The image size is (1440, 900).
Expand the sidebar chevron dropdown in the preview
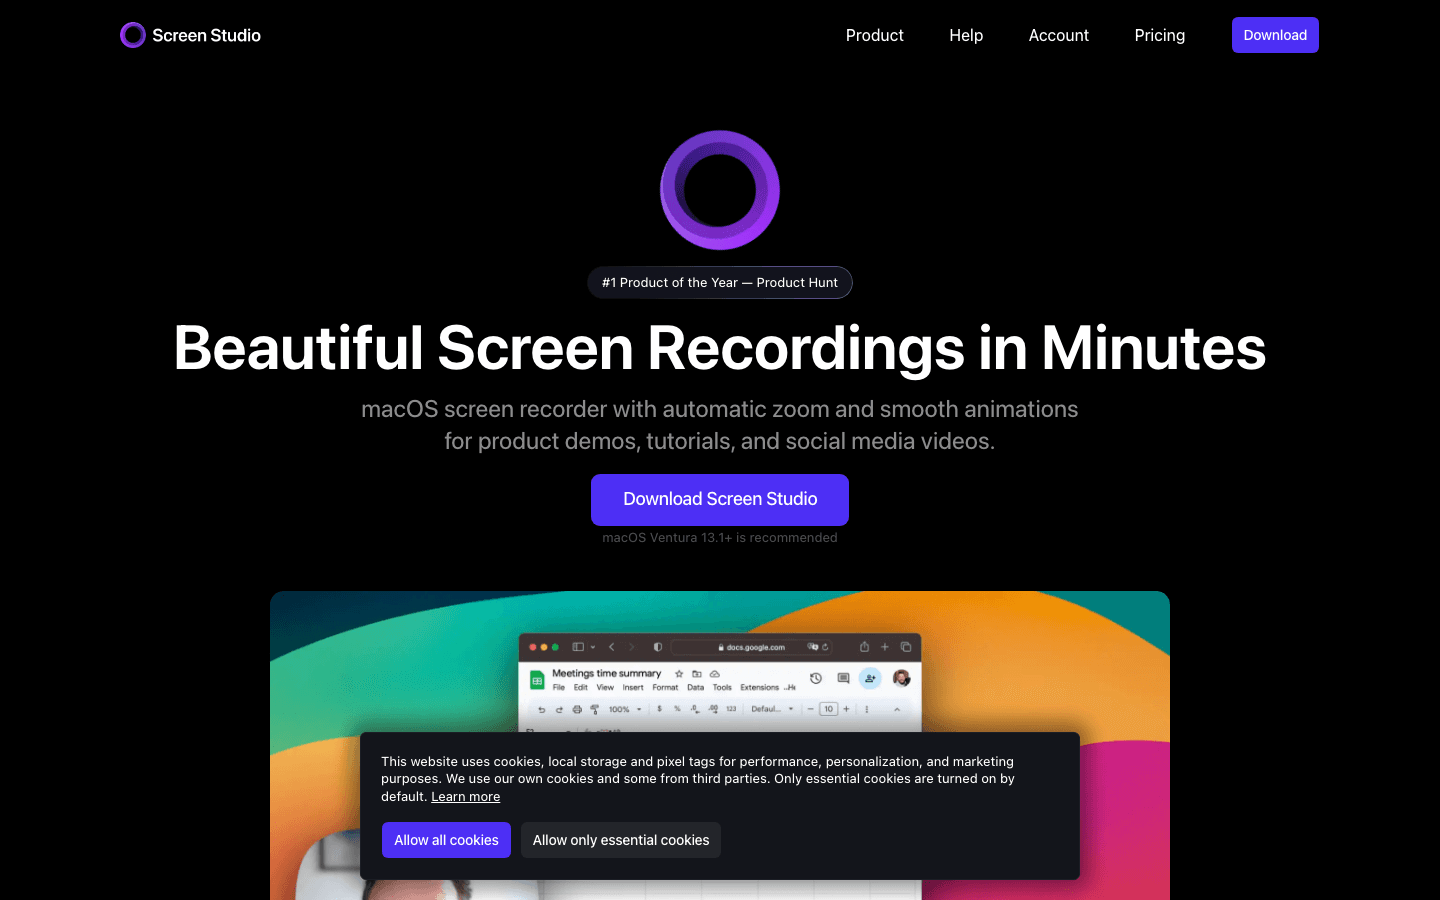point(593,647)
